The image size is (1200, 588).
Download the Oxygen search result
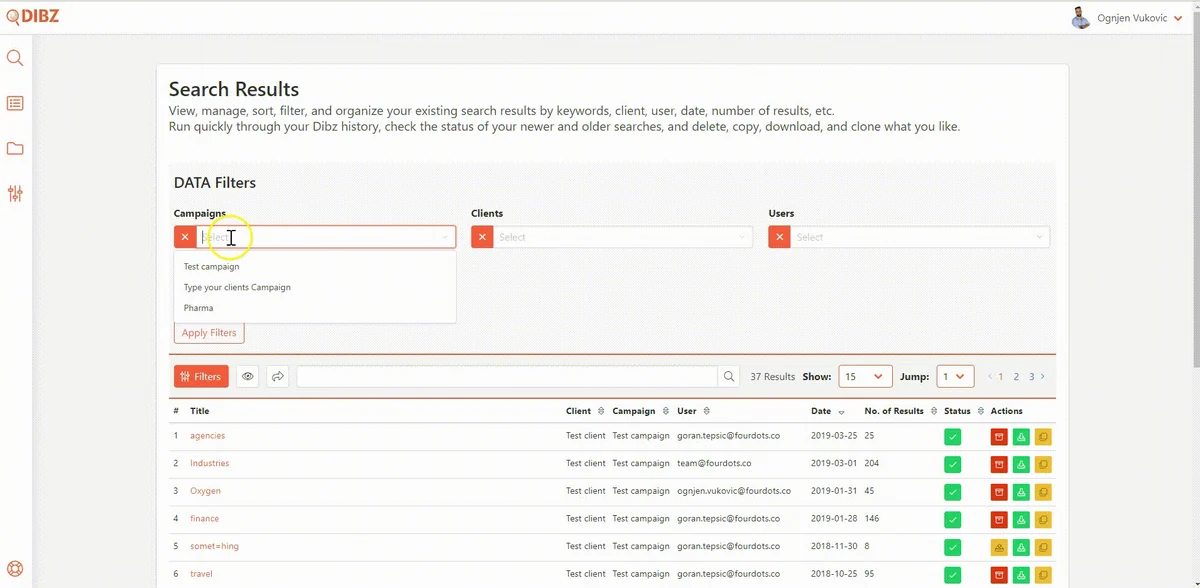(x=1021, y=492)
